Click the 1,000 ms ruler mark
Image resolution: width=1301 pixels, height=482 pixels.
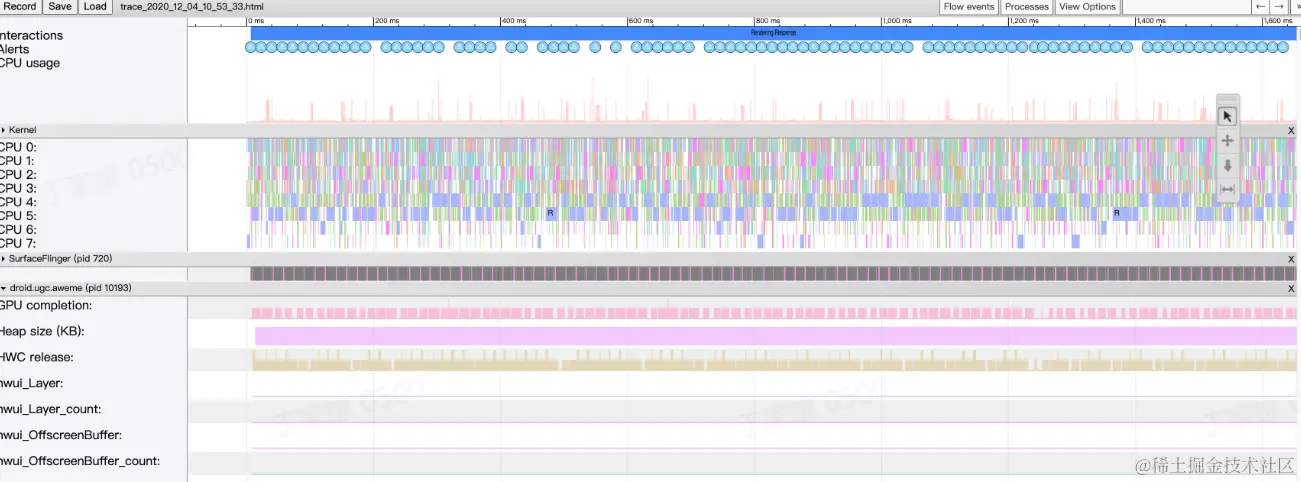897,20
